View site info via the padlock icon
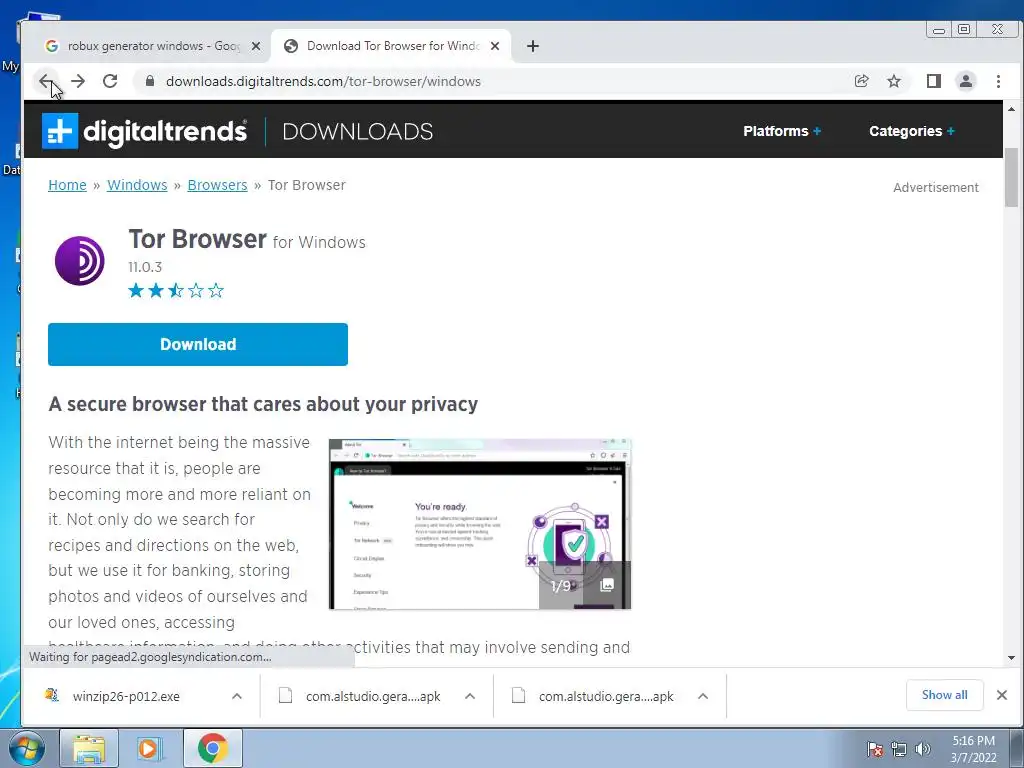The width and height of the screenshot is (1024, 768). click(x=150, y=81)
